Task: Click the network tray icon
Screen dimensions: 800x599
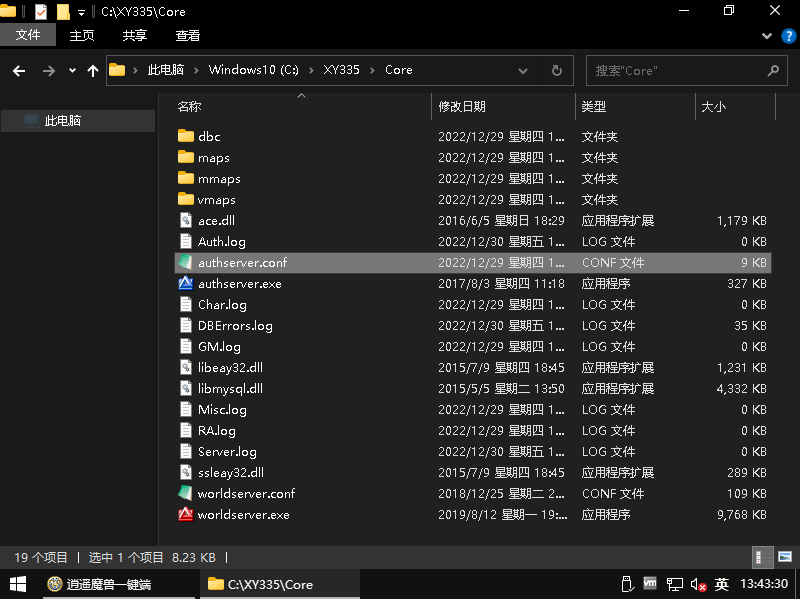Action: [674, 584]
